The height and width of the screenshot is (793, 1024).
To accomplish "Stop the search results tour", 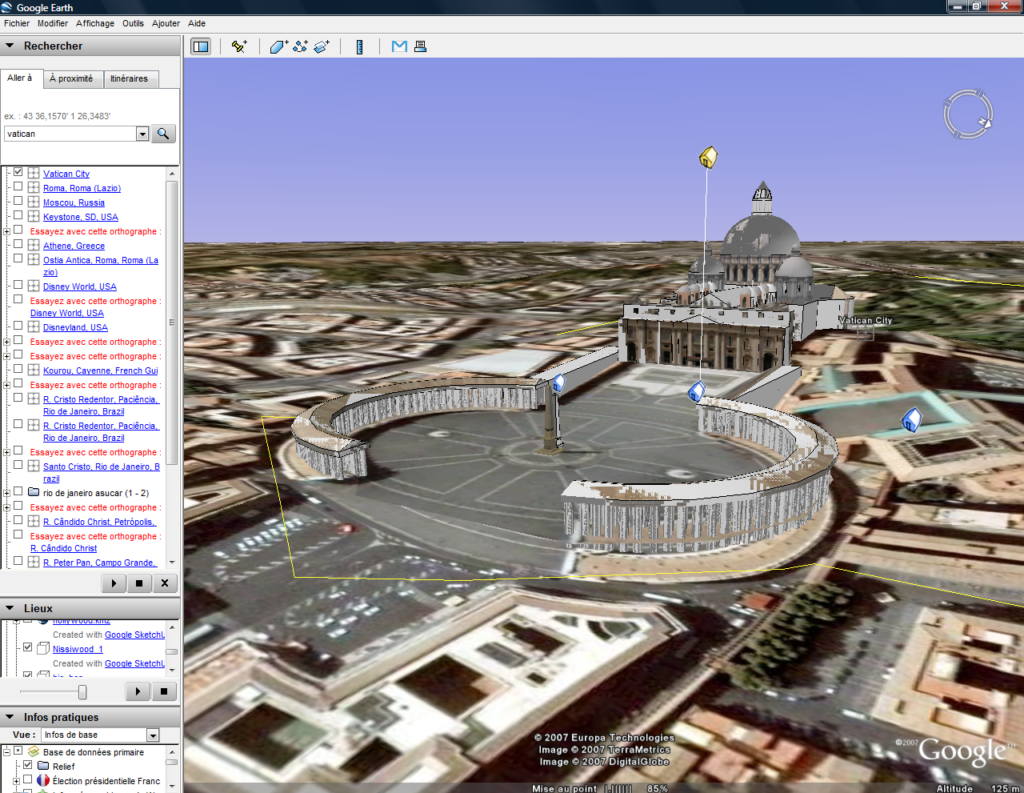I will (x=139, y=583).
